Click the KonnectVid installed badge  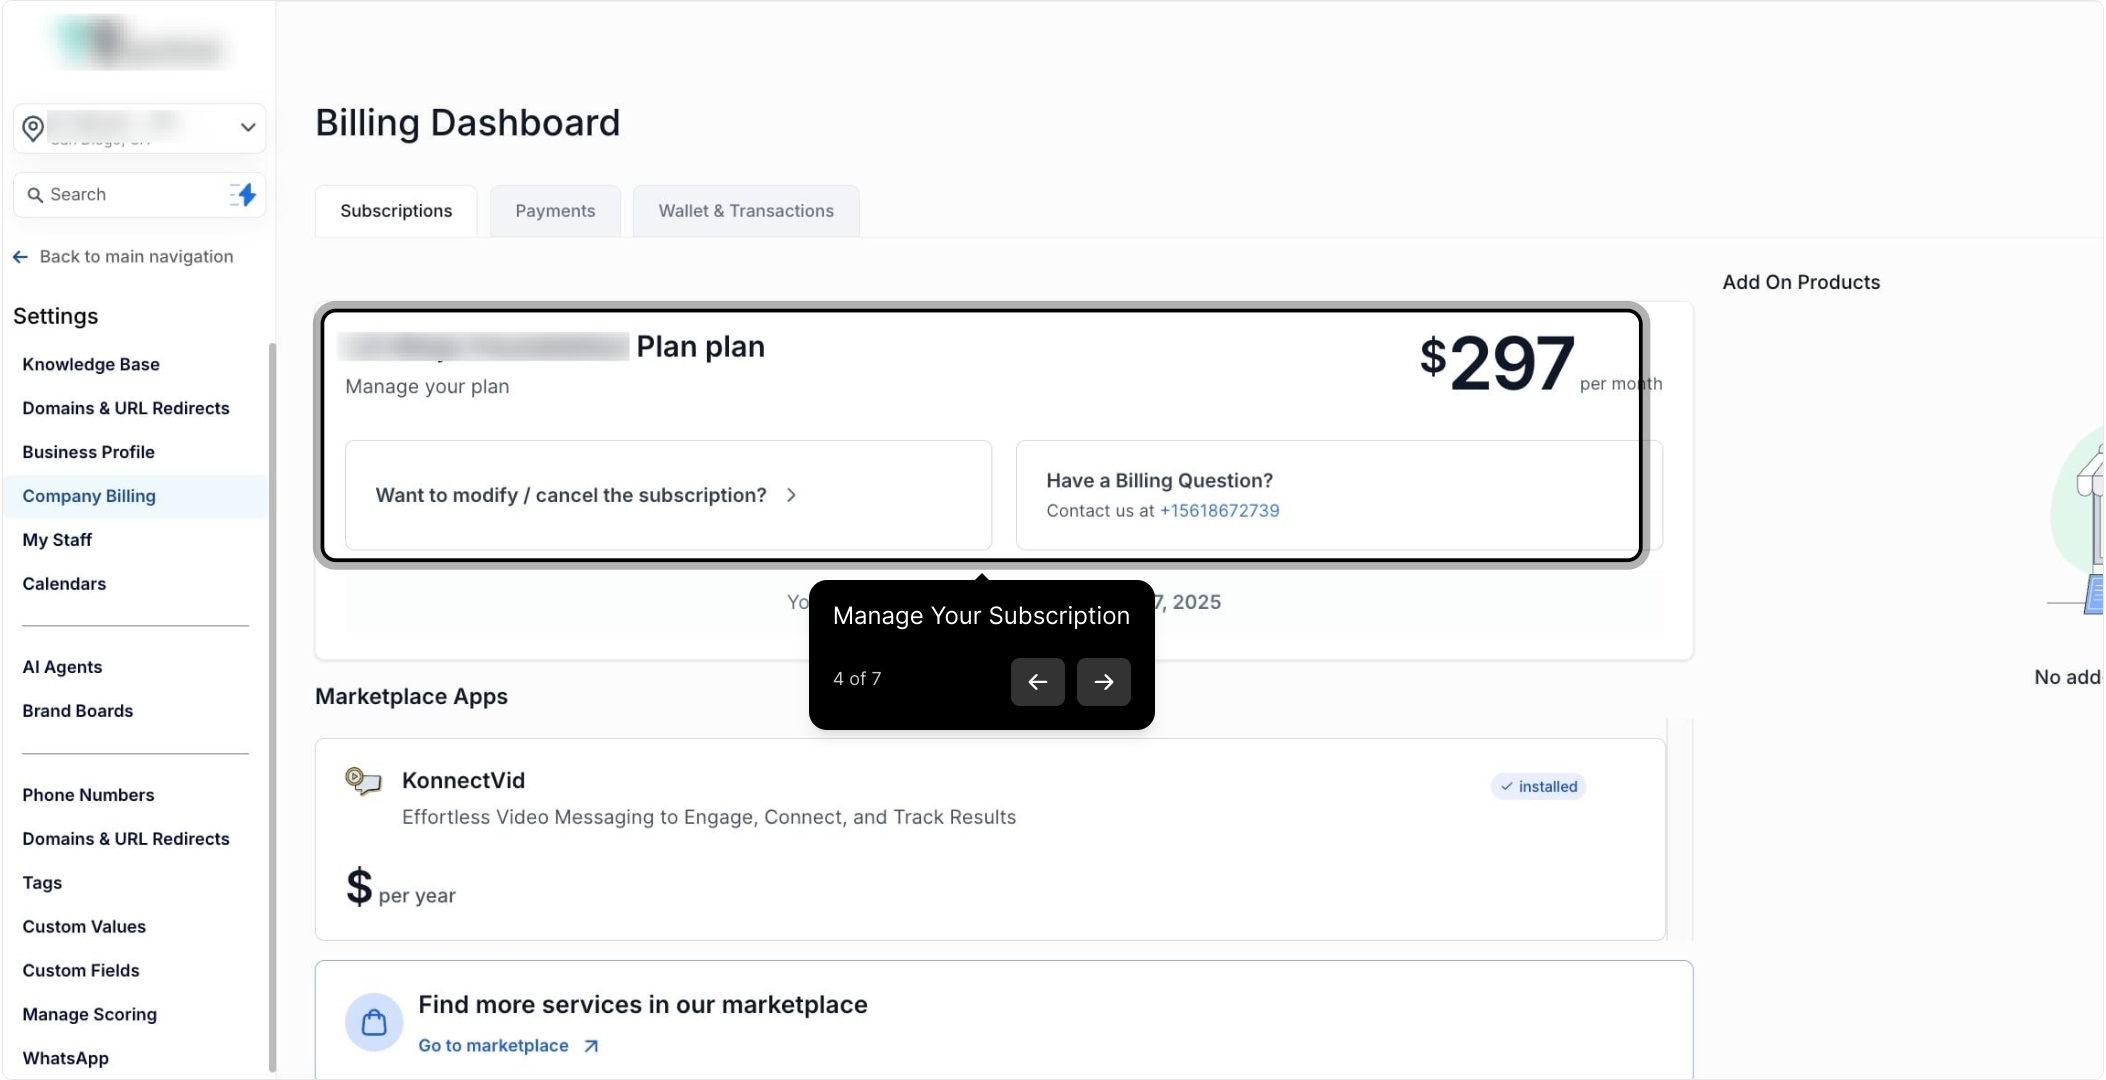click(x=1538, y=787)
